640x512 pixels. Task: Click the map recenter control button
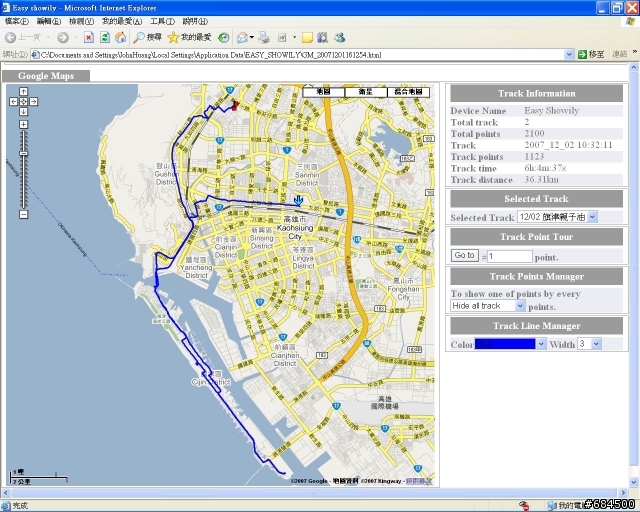pos(24,102)
